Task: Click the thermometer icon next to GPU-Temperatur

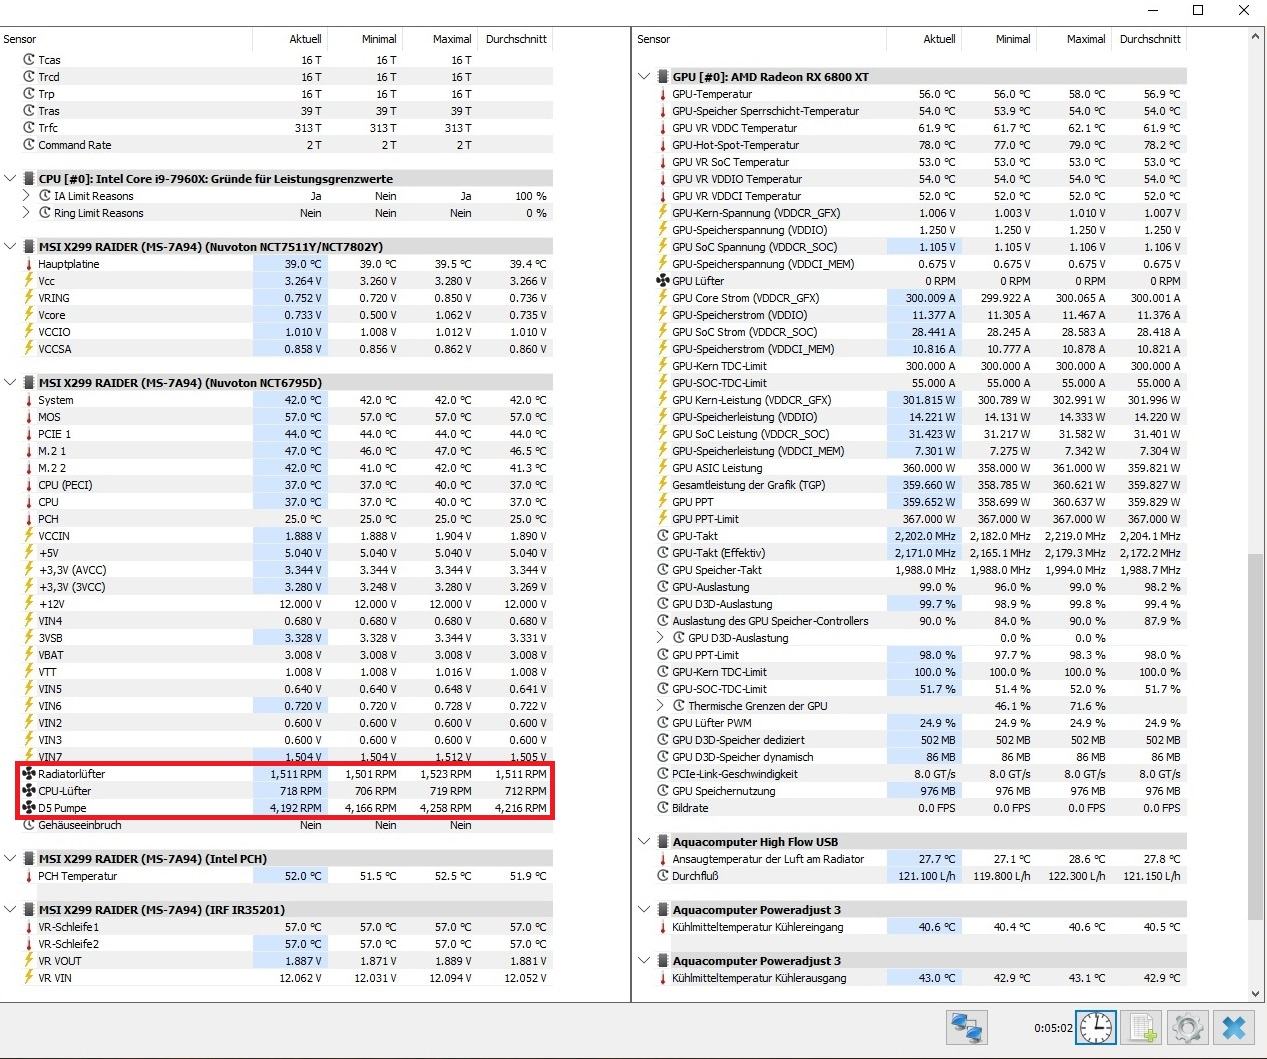Action: (663, 94)
